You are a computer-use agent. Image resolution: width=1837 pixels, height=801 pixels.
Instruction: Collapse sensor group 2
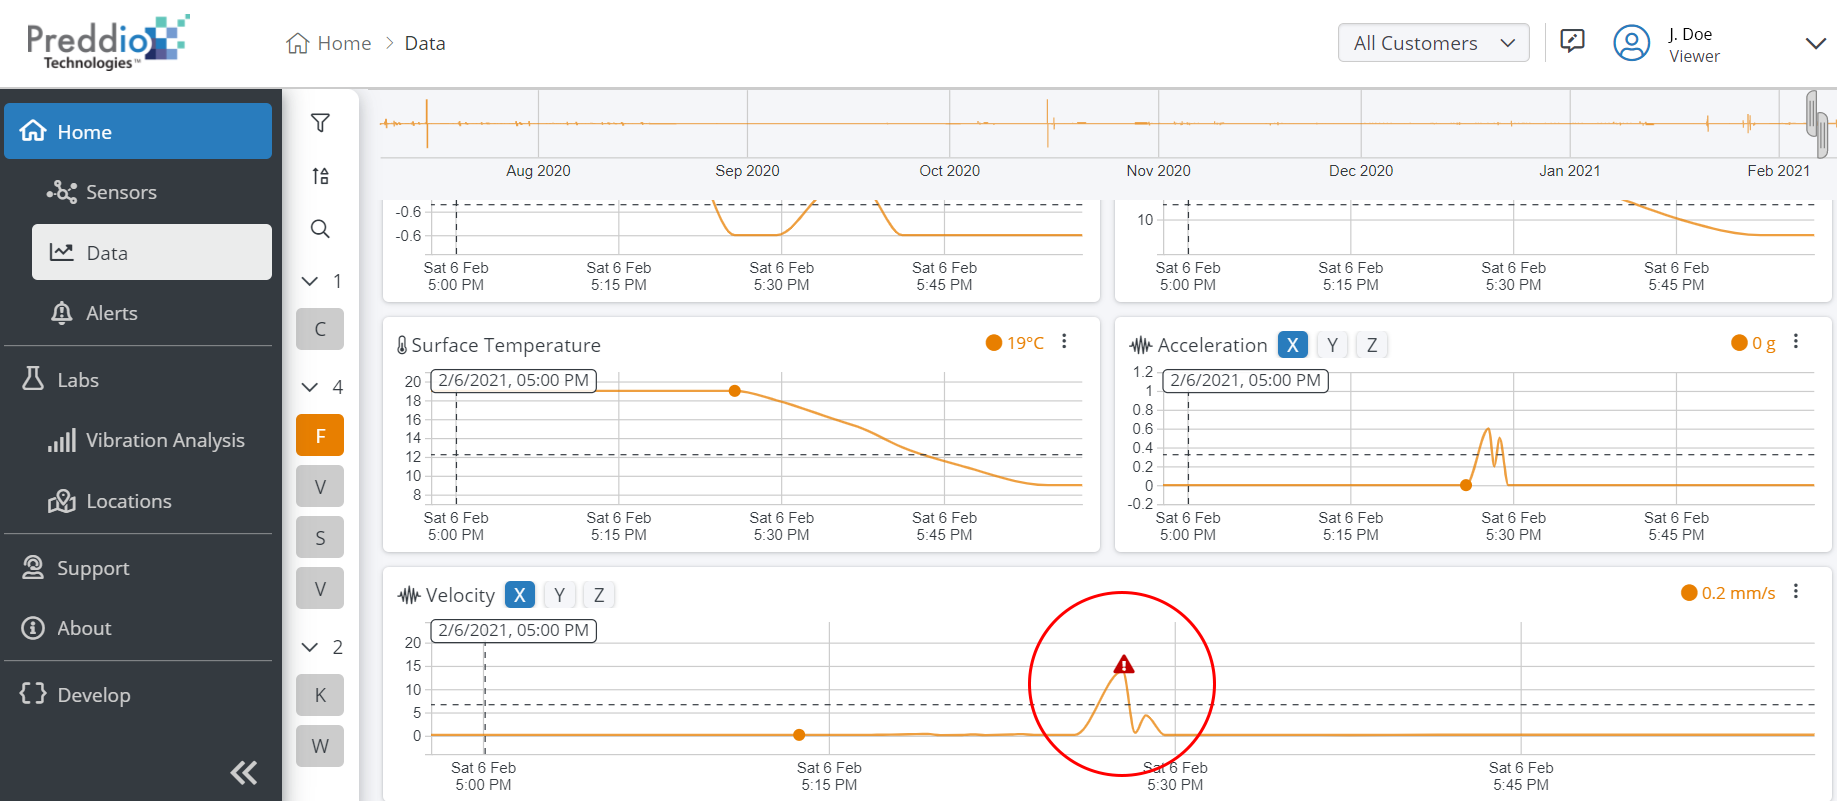[x=310, y=647]
